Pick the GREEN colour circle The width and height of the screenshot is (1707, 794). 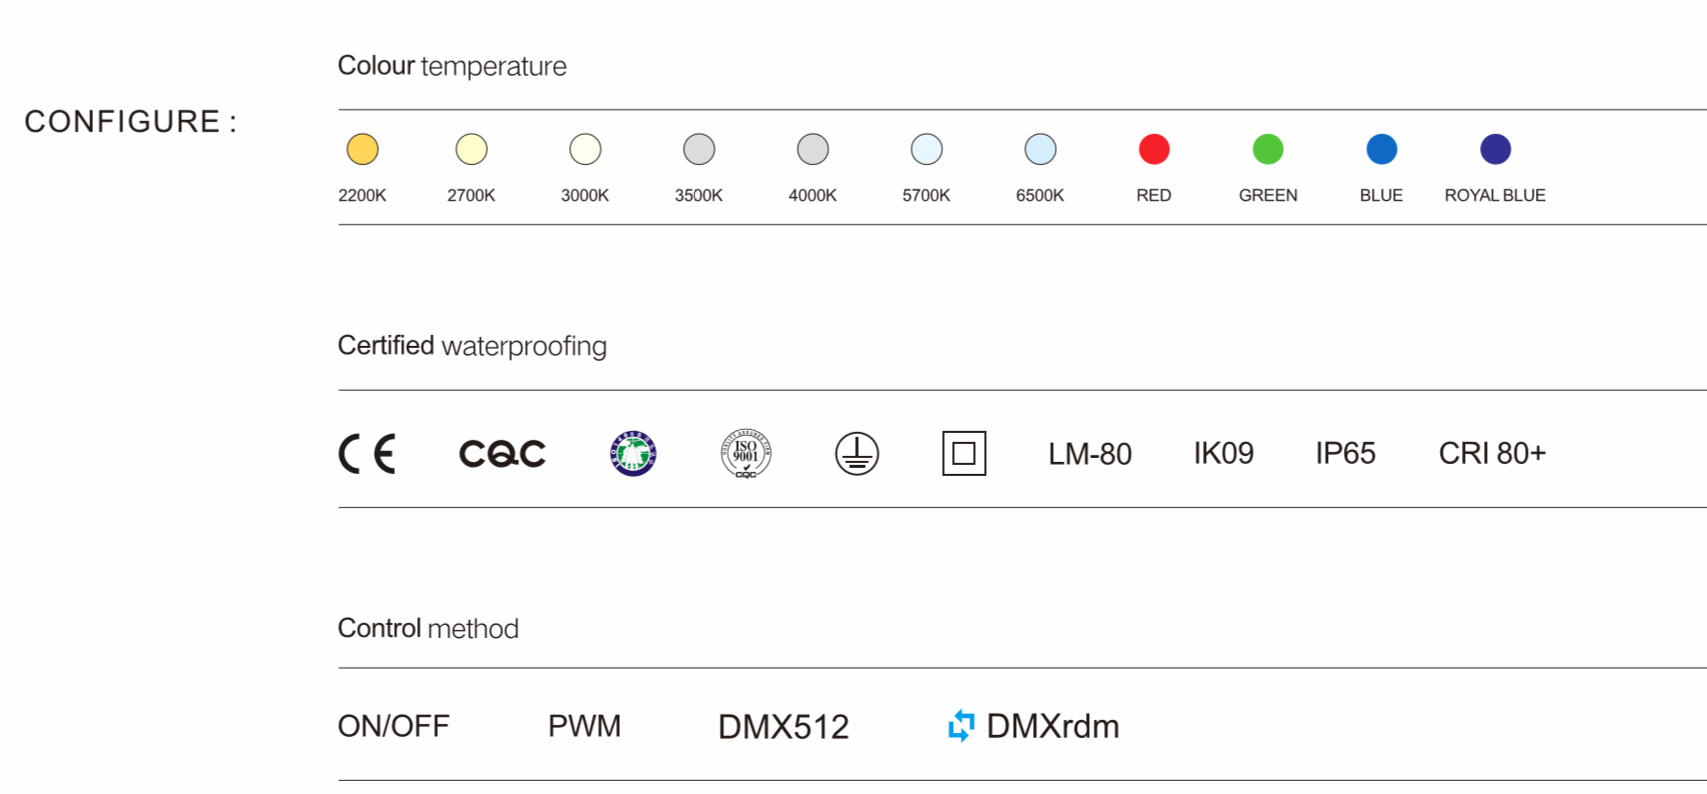[1268, 150]
